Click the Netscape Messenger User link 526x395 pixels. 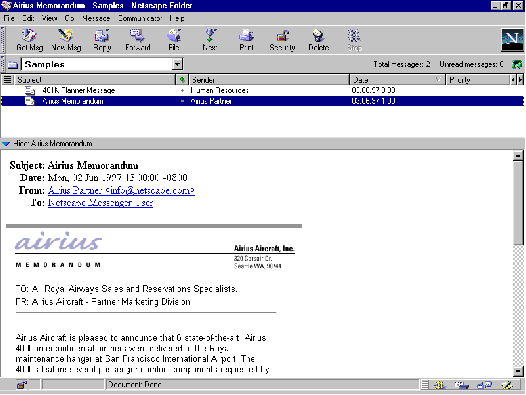(100, 203)
